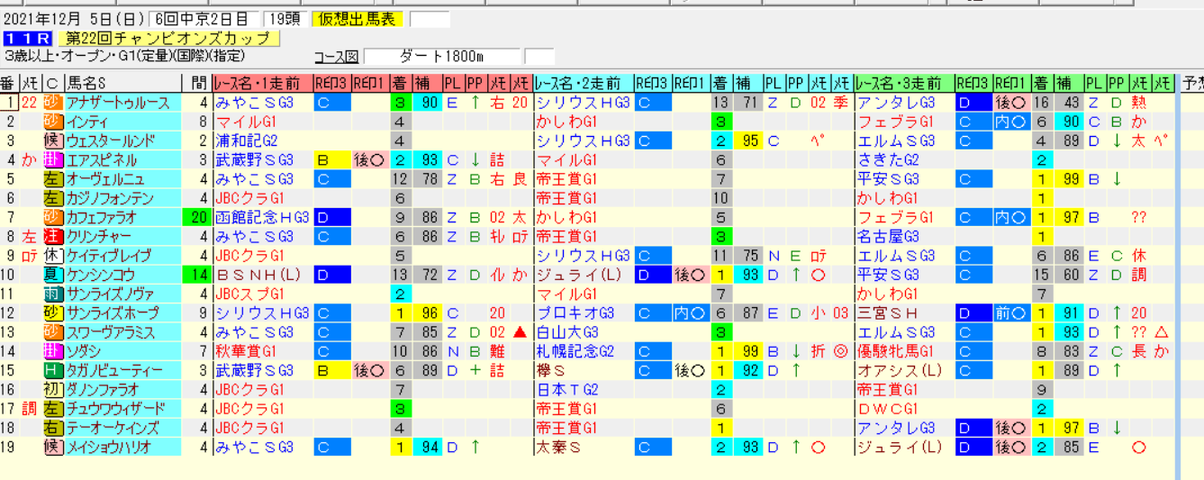Click 太秦S in メイショウハリオ's row
The width and height of the screenshot is (1204, 480).
(558, 445)
